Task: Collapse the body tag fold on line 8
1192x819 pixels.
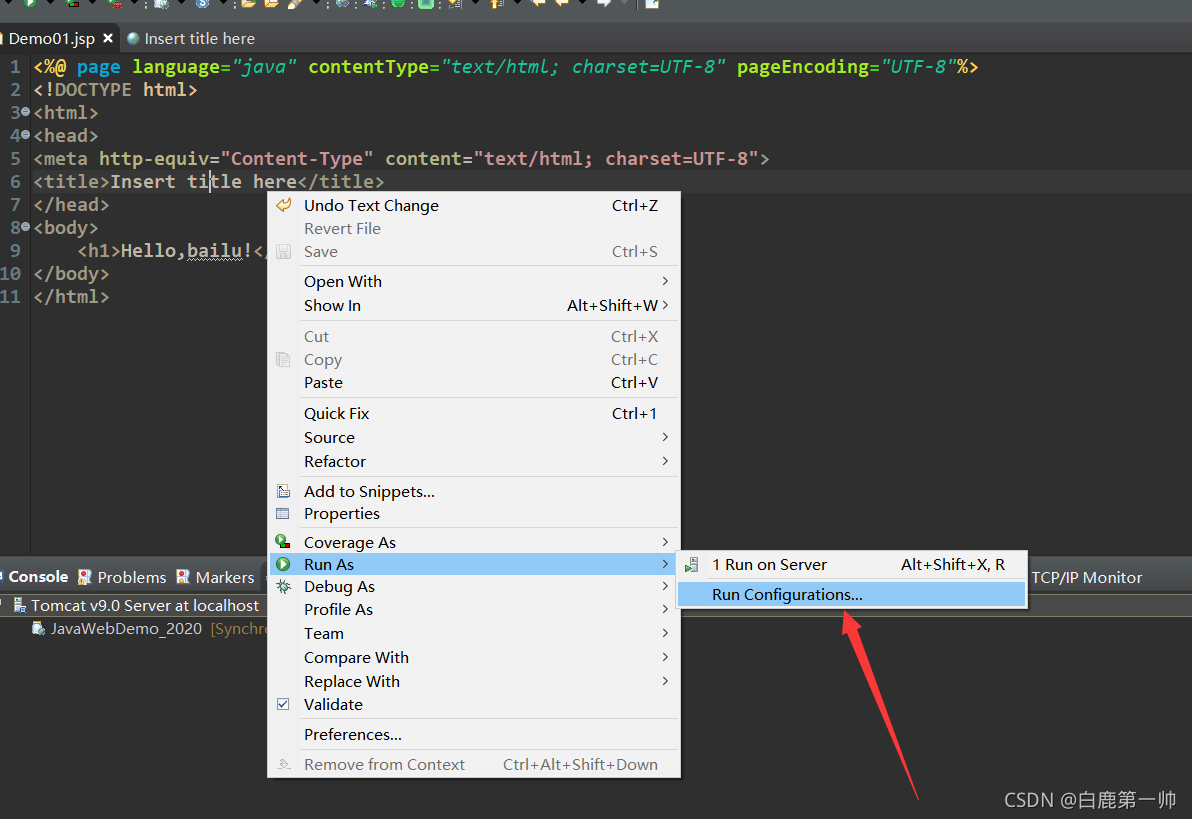Action: (25, 227)
